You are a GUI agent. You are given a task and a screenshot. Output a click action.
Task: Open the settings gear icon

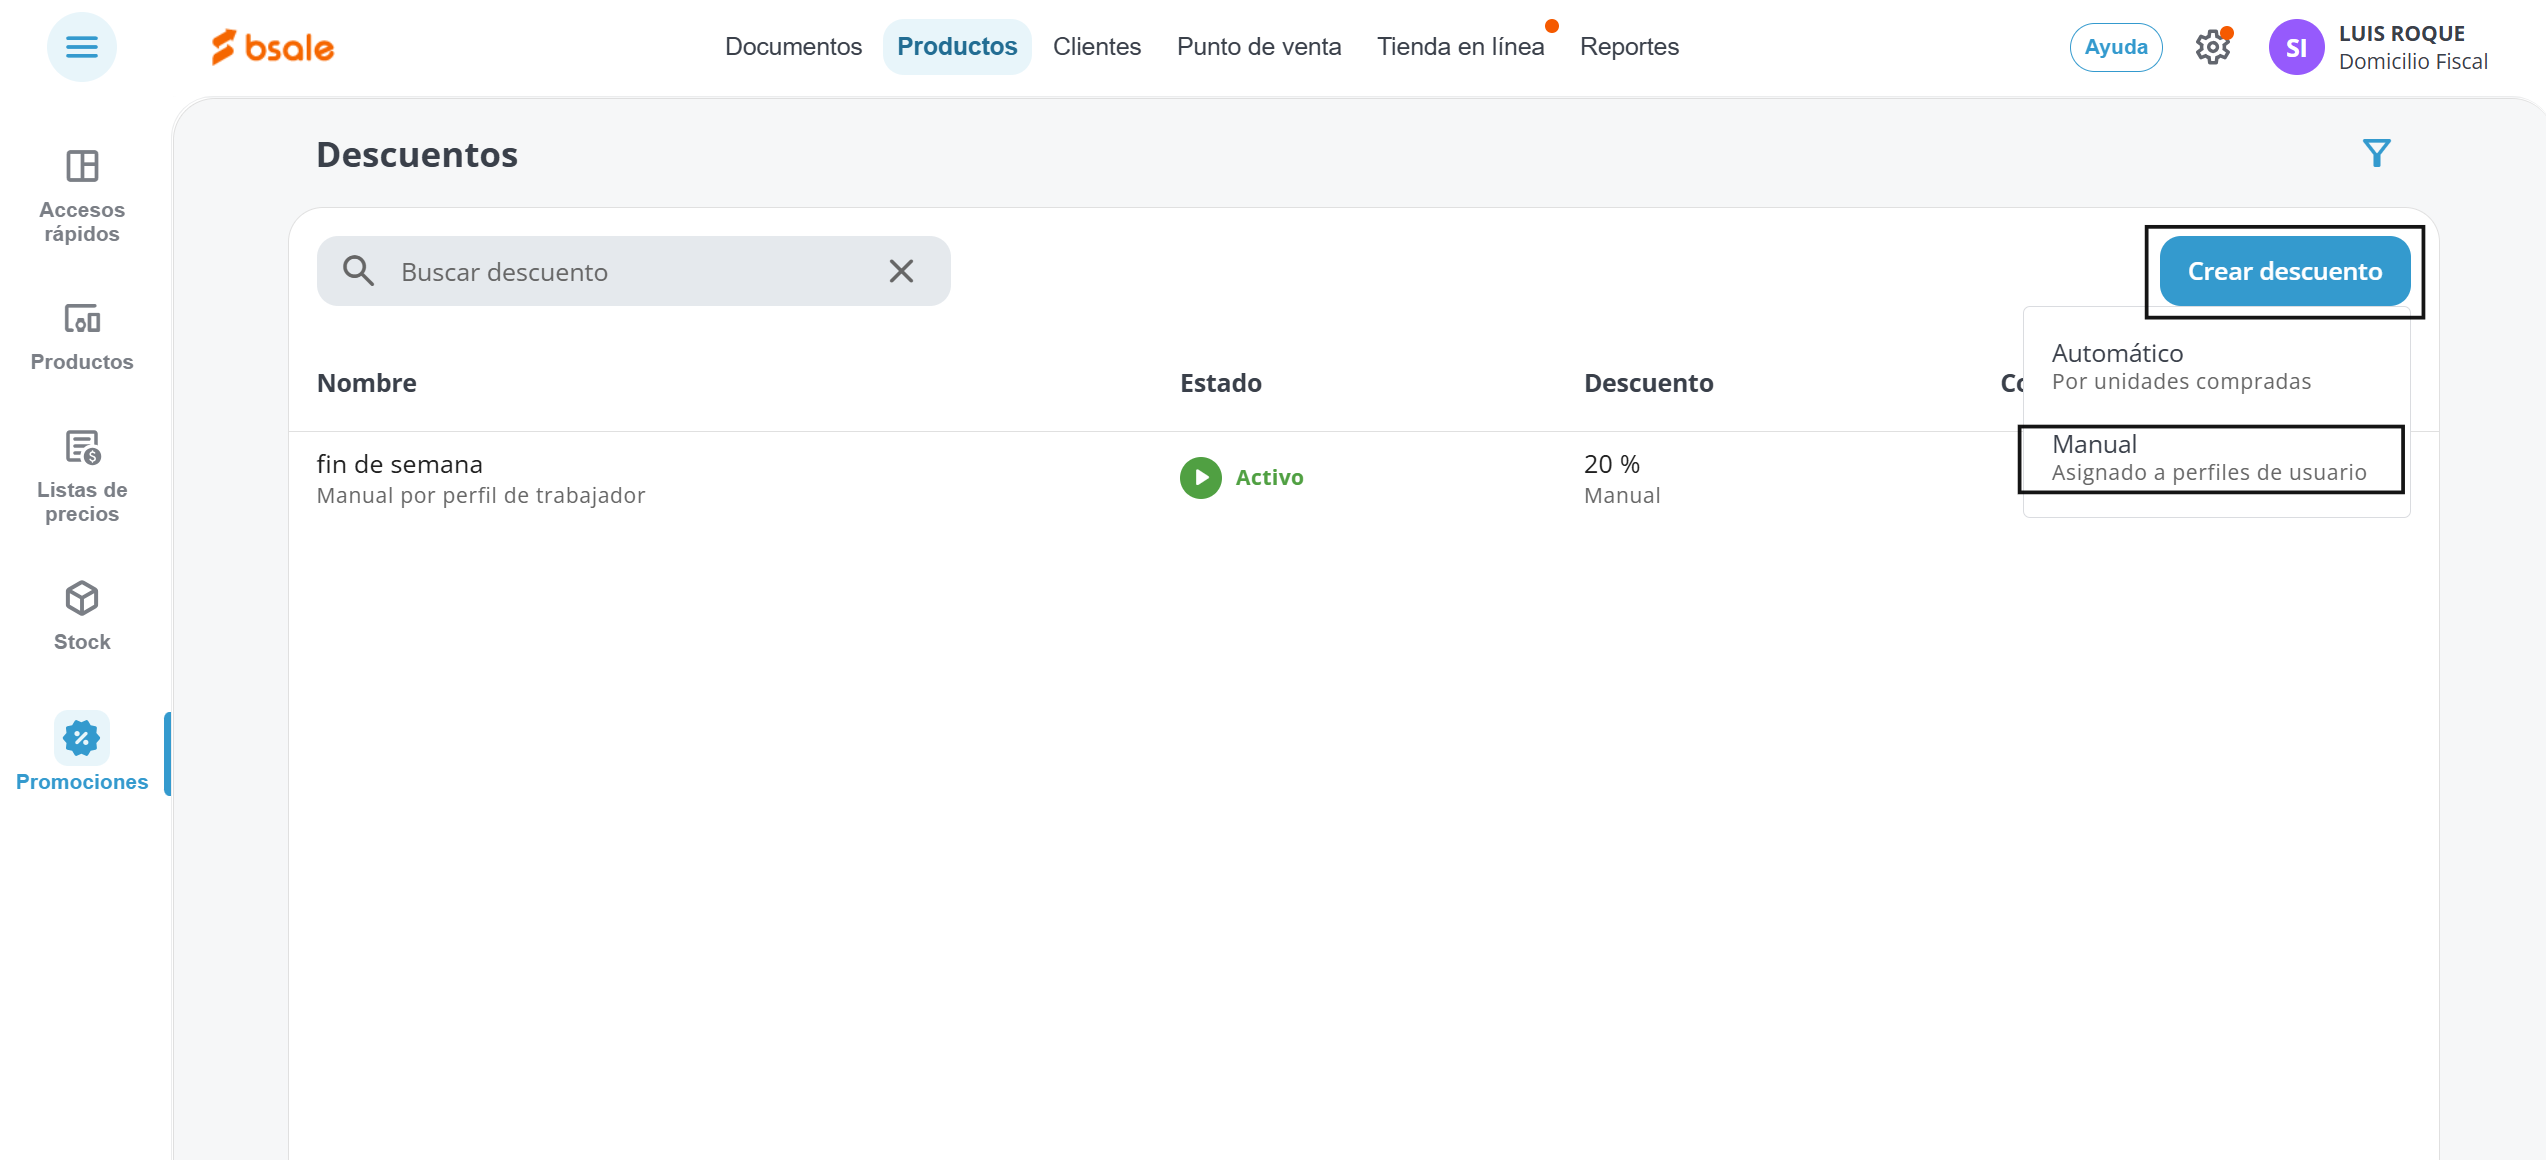2212,47
